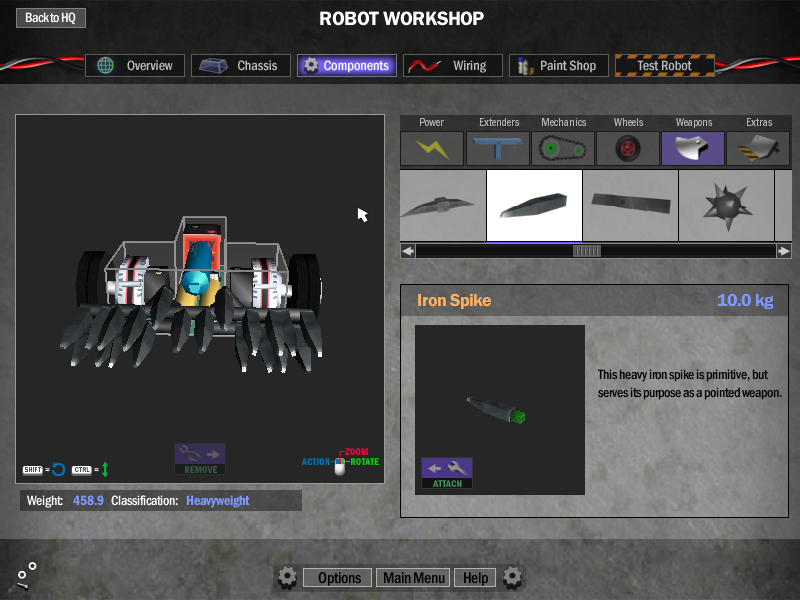Click the CTRL vertical move hint icon
Image resolution: width=800 pixels, height=600 pixels.
pos(90,469)
